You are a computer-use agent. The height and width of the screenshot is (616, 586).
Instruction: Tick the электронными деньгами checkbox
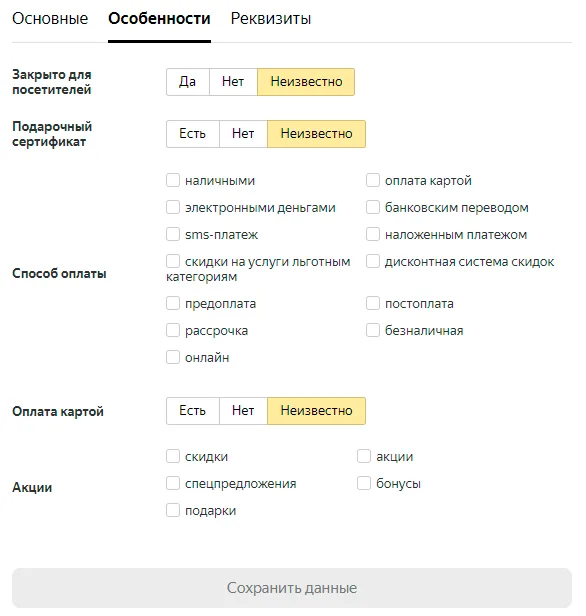pyautogui.click(x=173, y=207)
